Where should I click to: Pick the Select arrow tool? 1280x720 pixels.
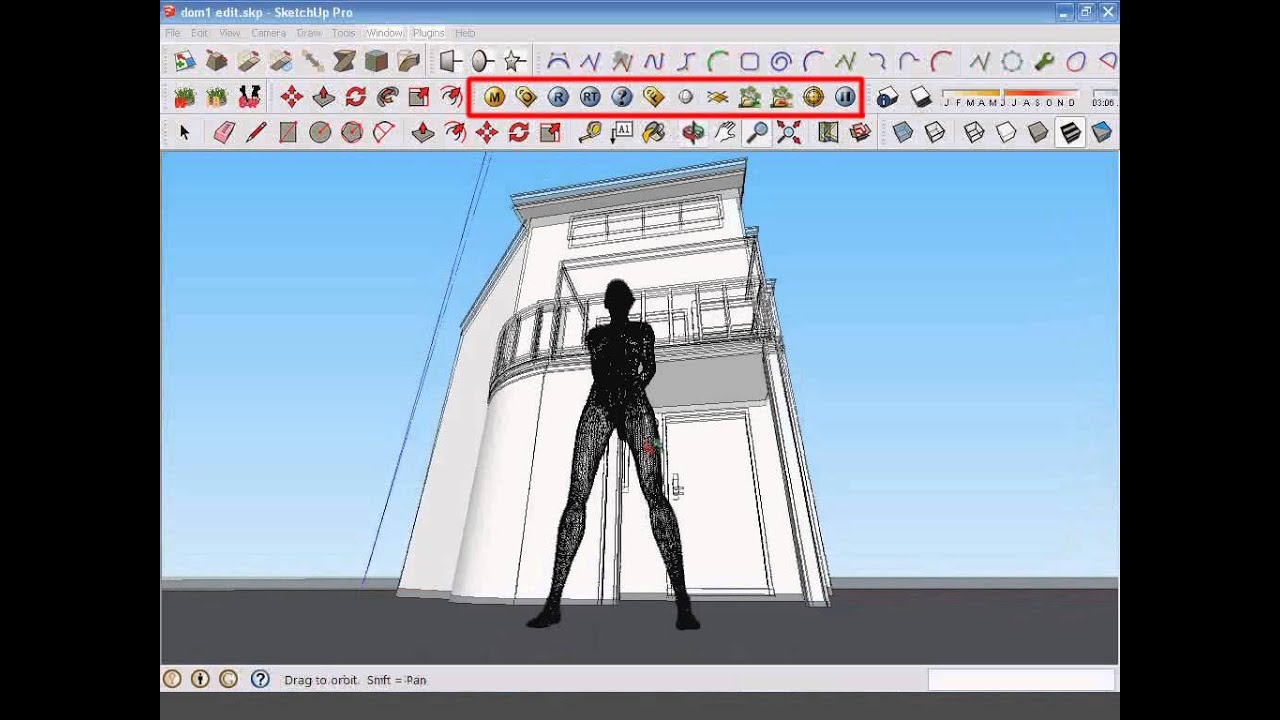click(x=184, y=132)
